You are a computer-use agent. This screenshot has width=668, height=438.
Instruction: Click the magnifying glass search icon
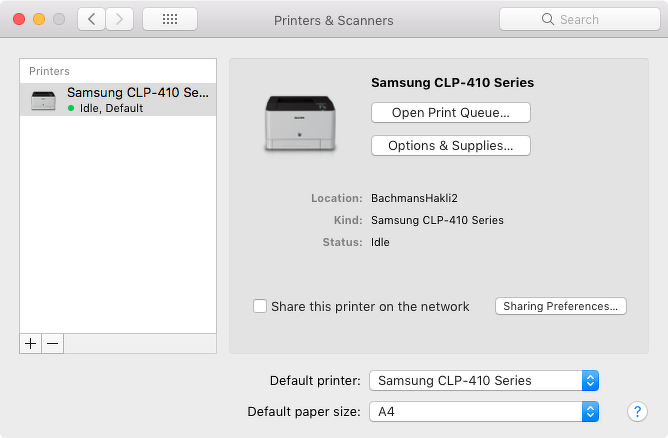pyautogui.click(x=548, y=19)
